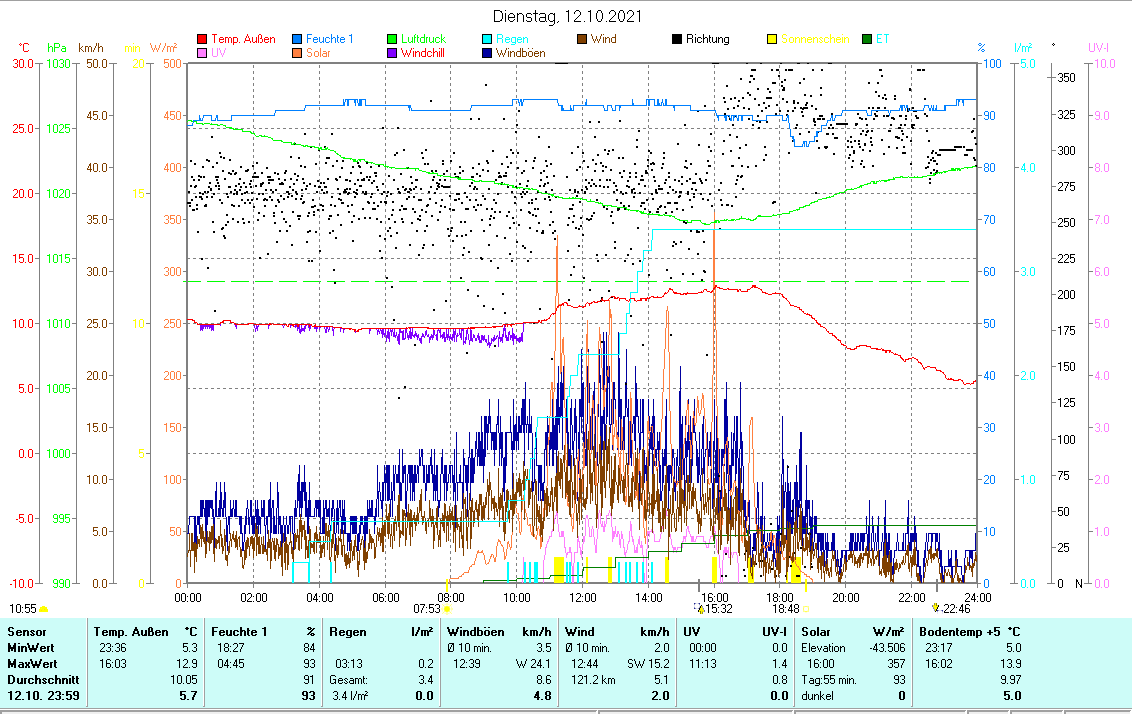
Task: Click the green ET legend label
Action: coord(883,39)
